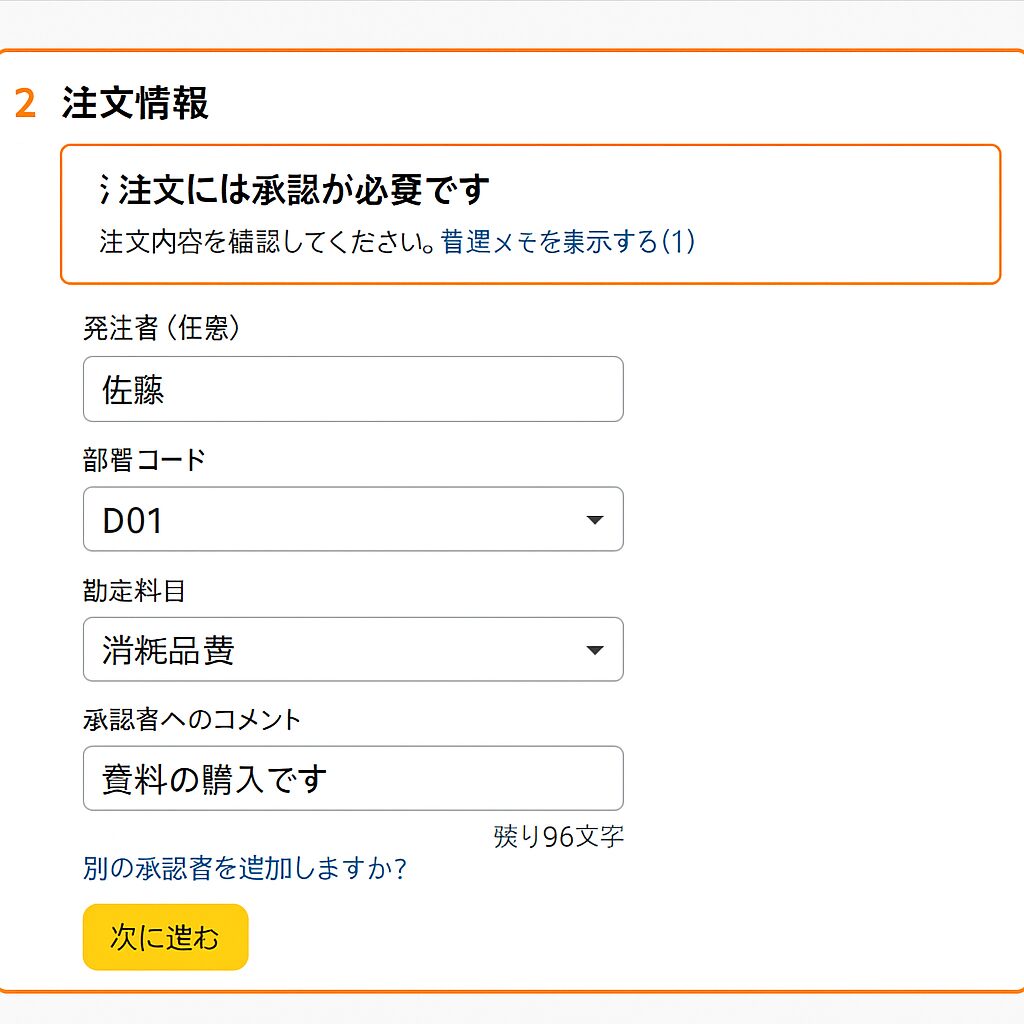Open the 消耗品費 account category combo box
The width and height of the screenshot is (1024, 1024).
coord(353,649)
